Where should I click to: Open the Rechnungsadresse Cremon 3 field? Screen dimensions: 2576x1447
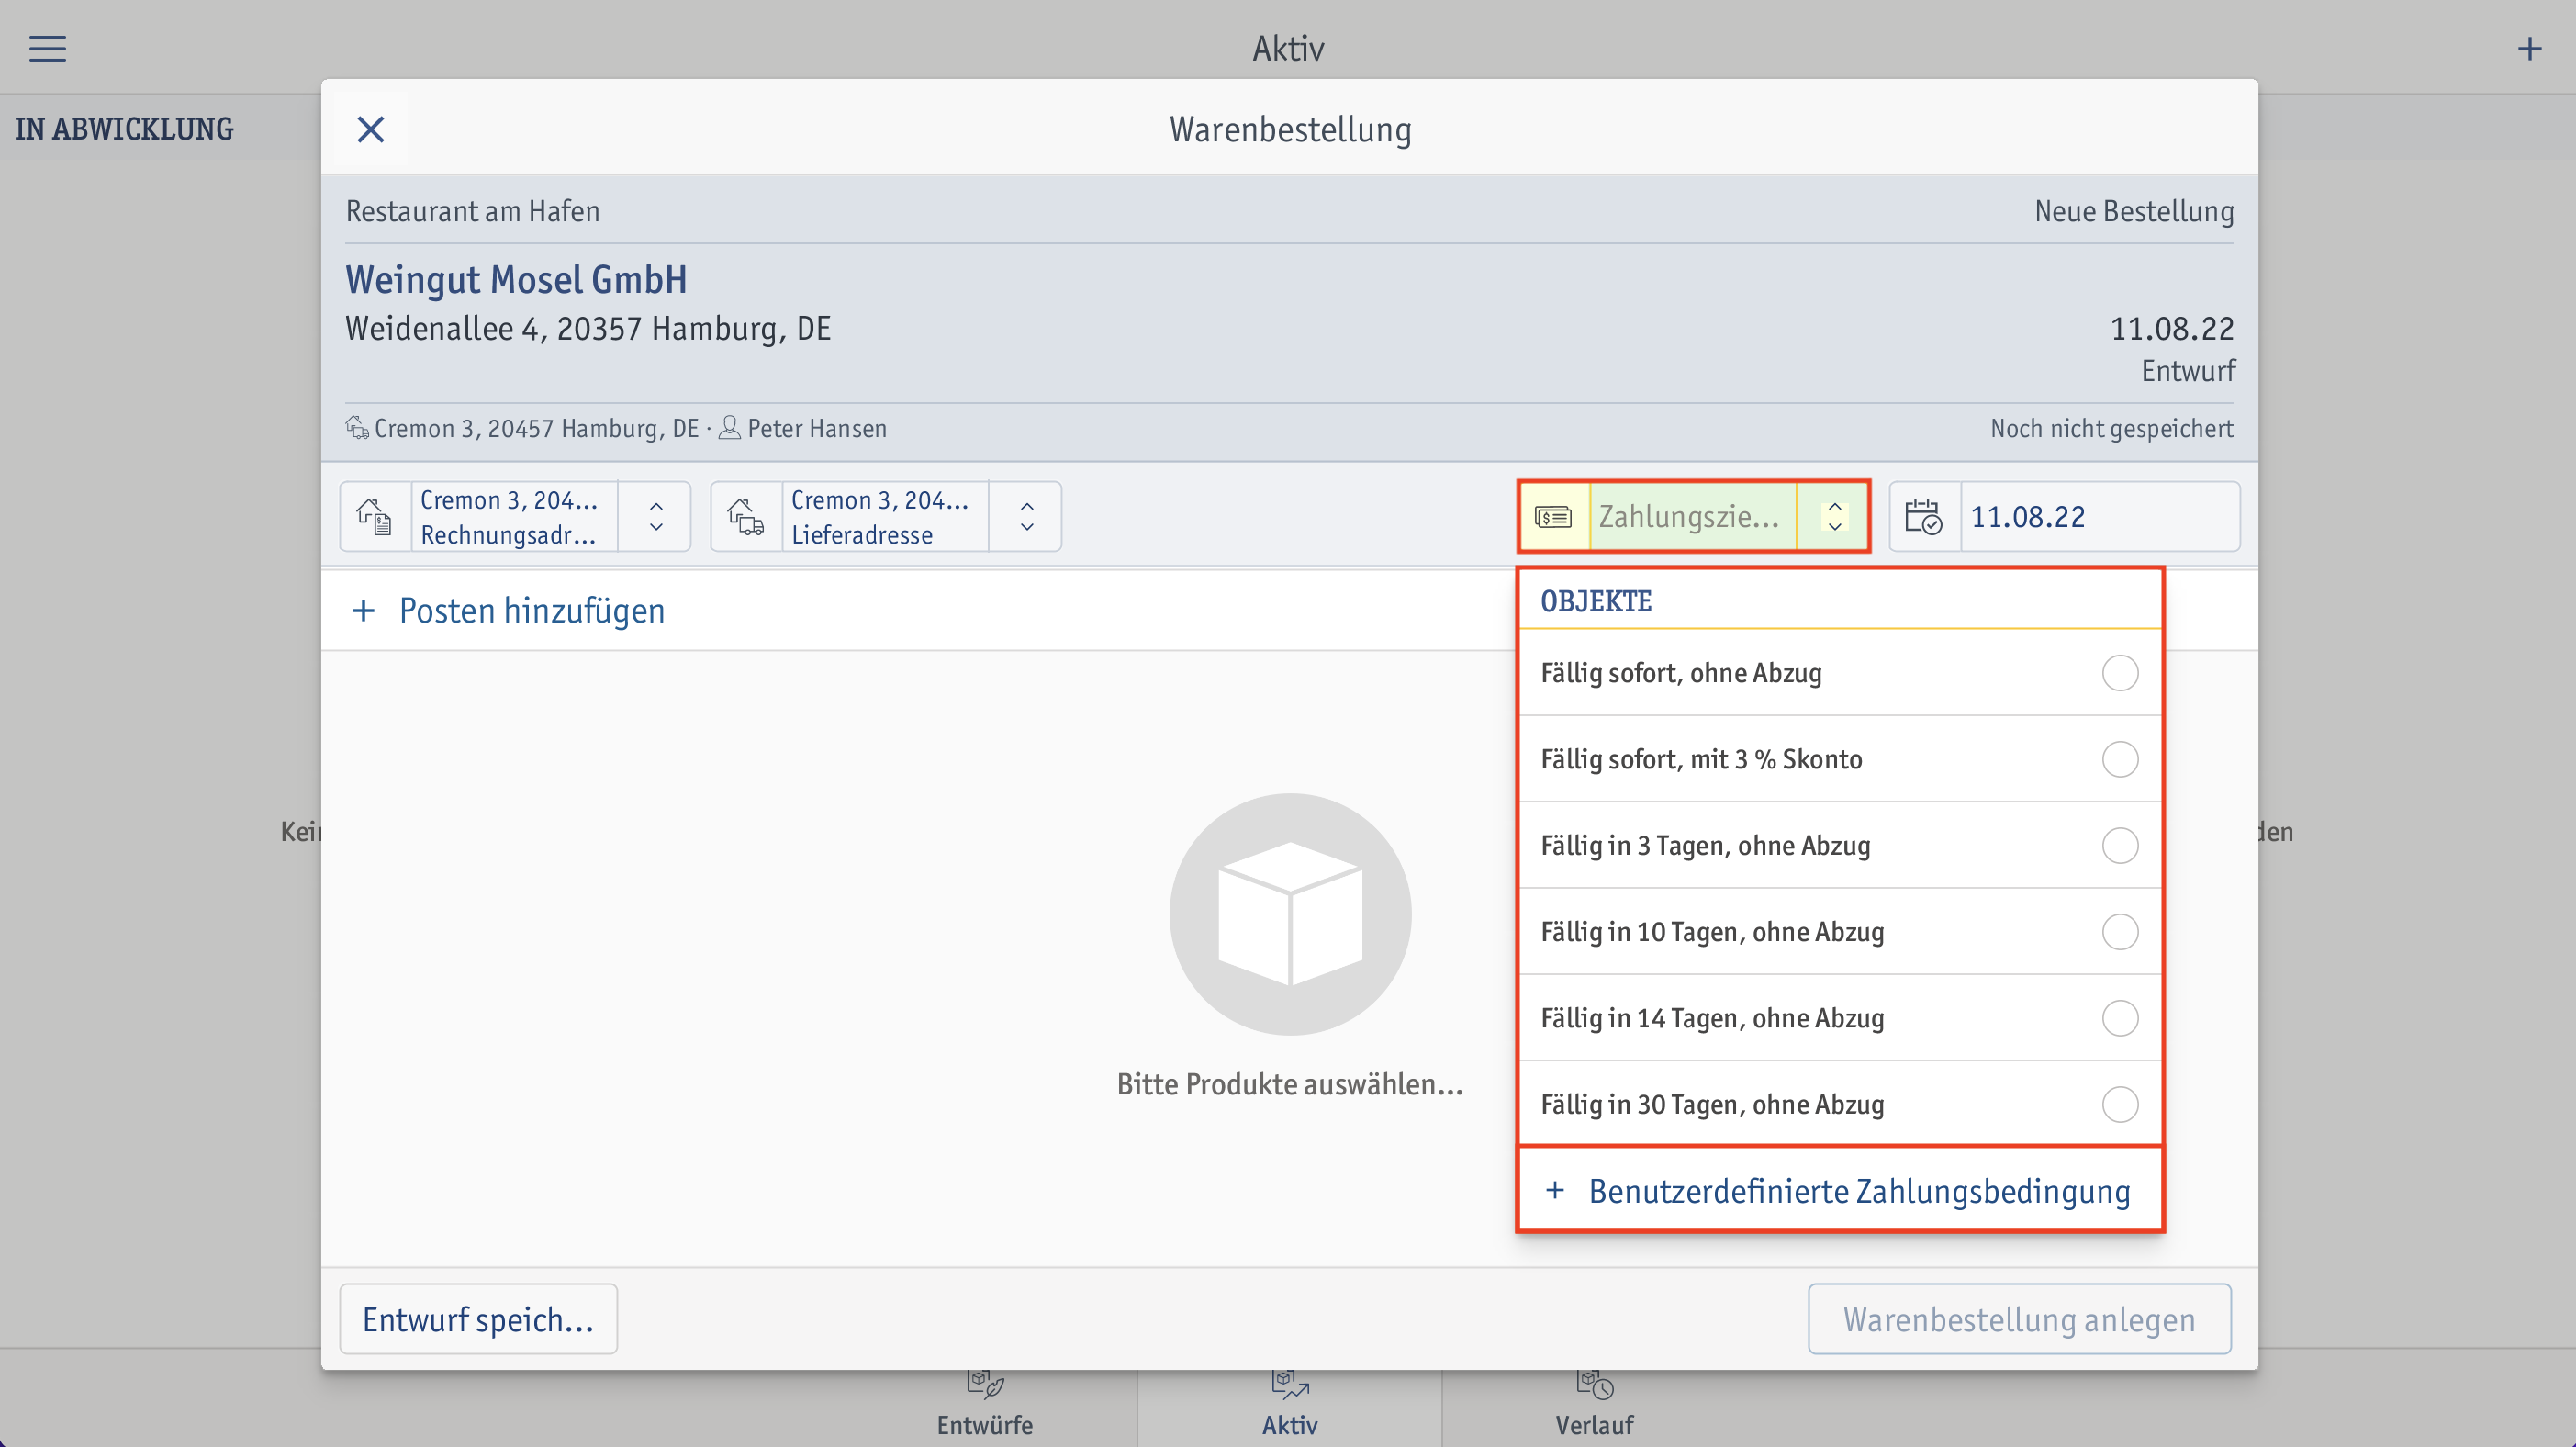pos(514,516)
